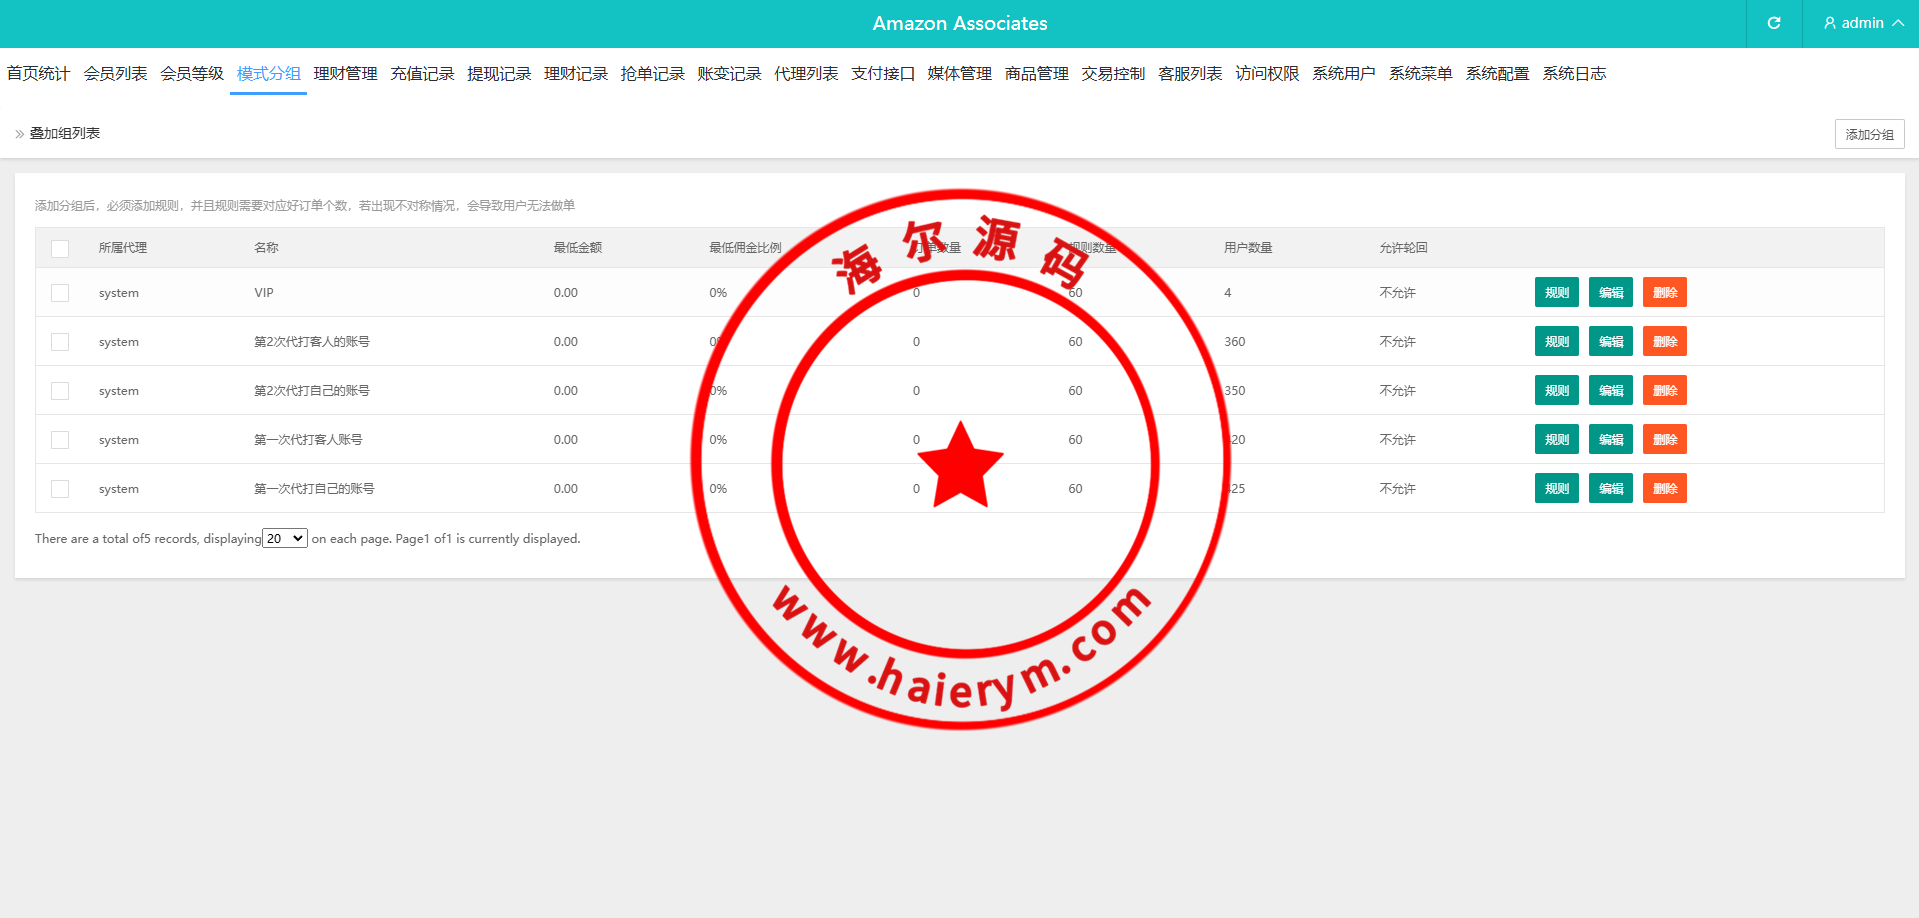Open the 商品管理 menu
The image size is (1919, 918).
click(x=1037, y=73)
